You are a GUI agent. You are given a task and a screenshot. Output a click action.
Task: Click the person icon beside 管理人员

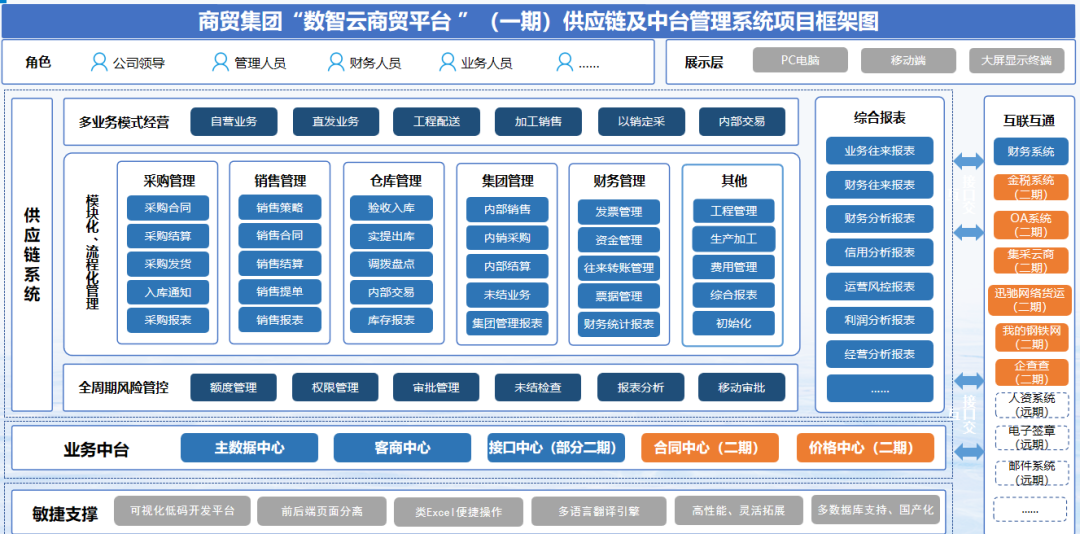(x=220, y=63)
